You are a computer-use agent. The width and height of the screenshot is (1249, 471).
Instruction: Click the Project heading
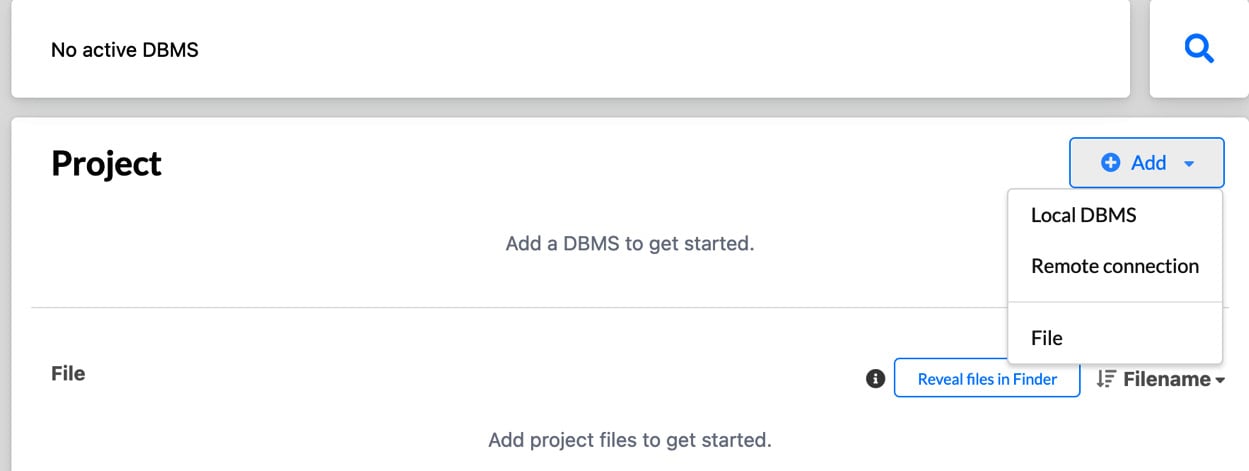[x=106, y=164]
